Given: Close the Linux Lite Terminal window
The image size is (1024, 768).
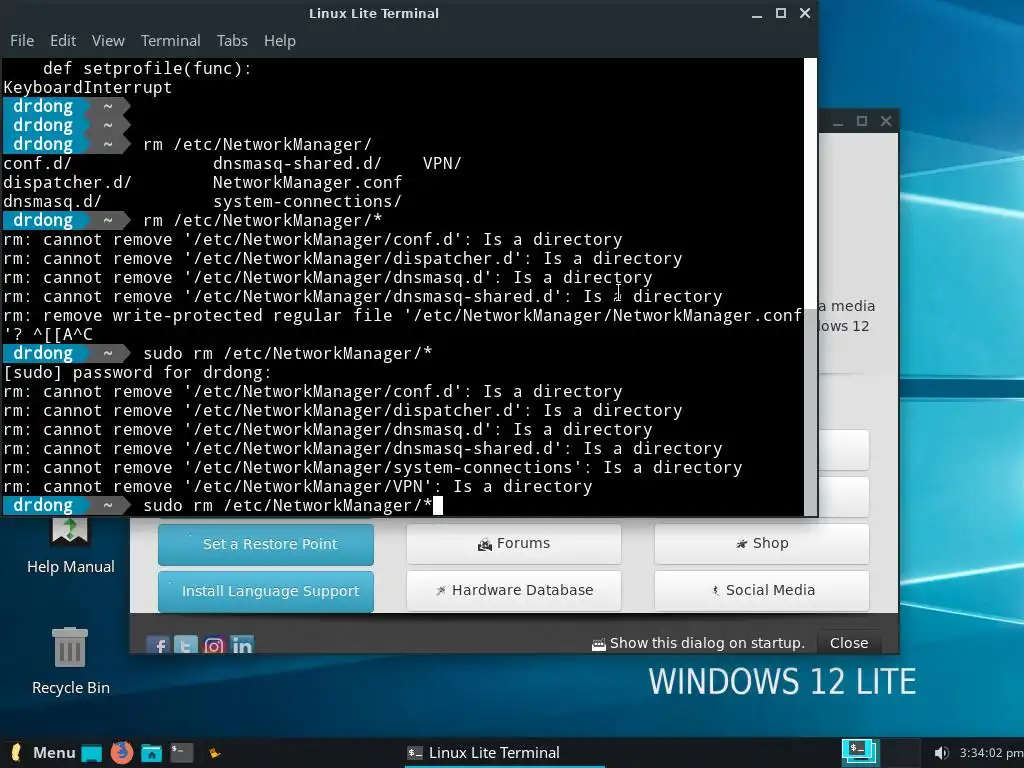Looking at the screenshot, I should [x=805, y=13].
